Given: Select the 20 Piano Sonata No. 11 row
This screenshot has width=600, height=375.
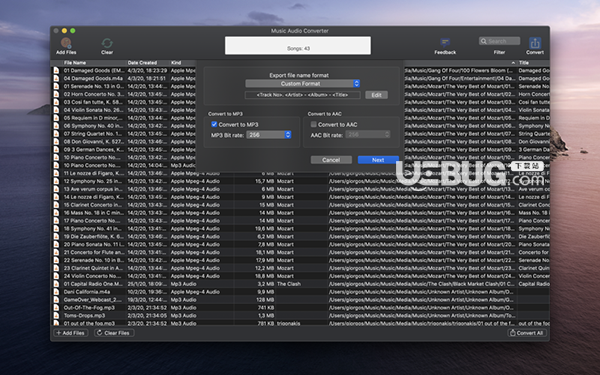Looking at the screenshot, I should (300, 245).
